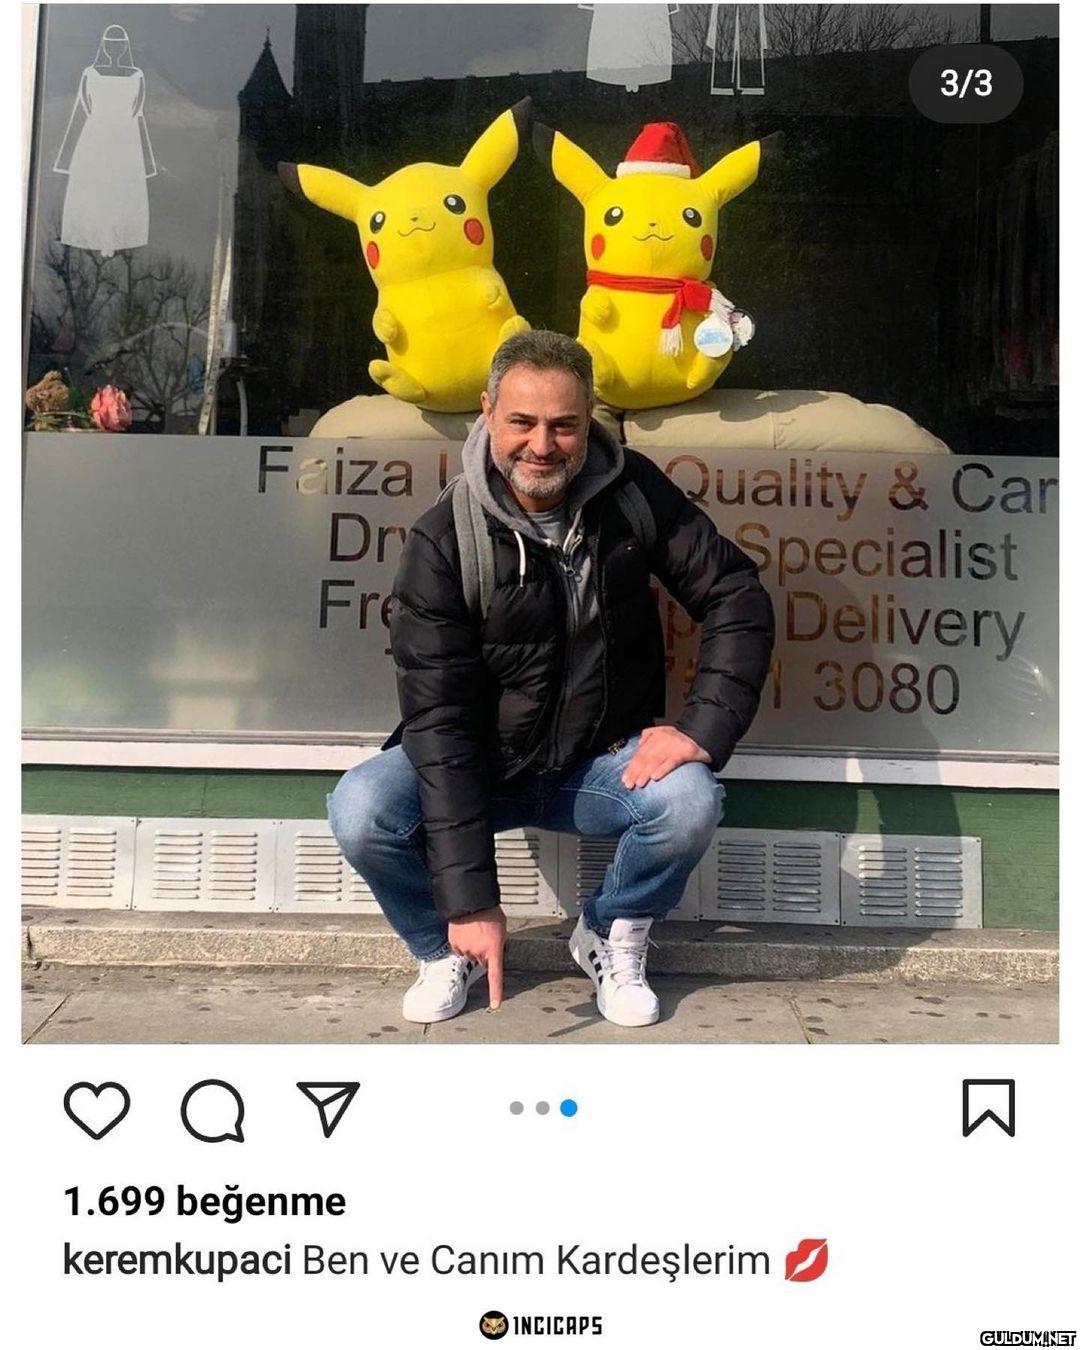Tap the 3/3 image counter badge
The image size is (1080, 1350).
966,83
